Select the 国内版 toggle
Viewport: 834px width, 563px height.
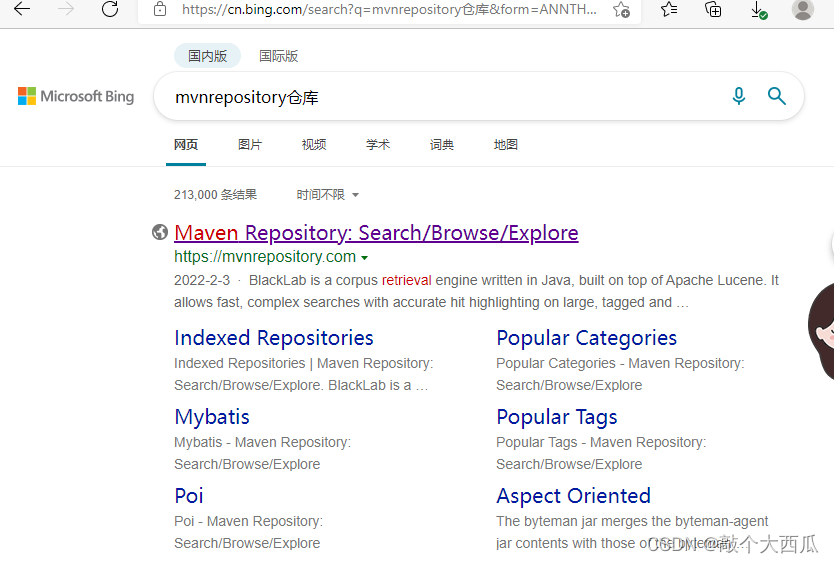(x=207, y=56)
